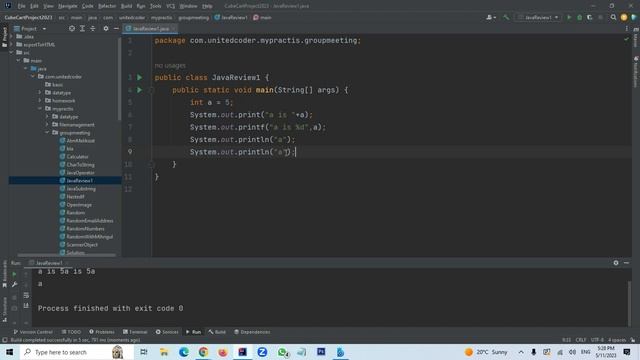Click the groupmeeting breadcrumb in navigation bar
The width and height of the screenshot is (640, 360).
click(193, 18)
